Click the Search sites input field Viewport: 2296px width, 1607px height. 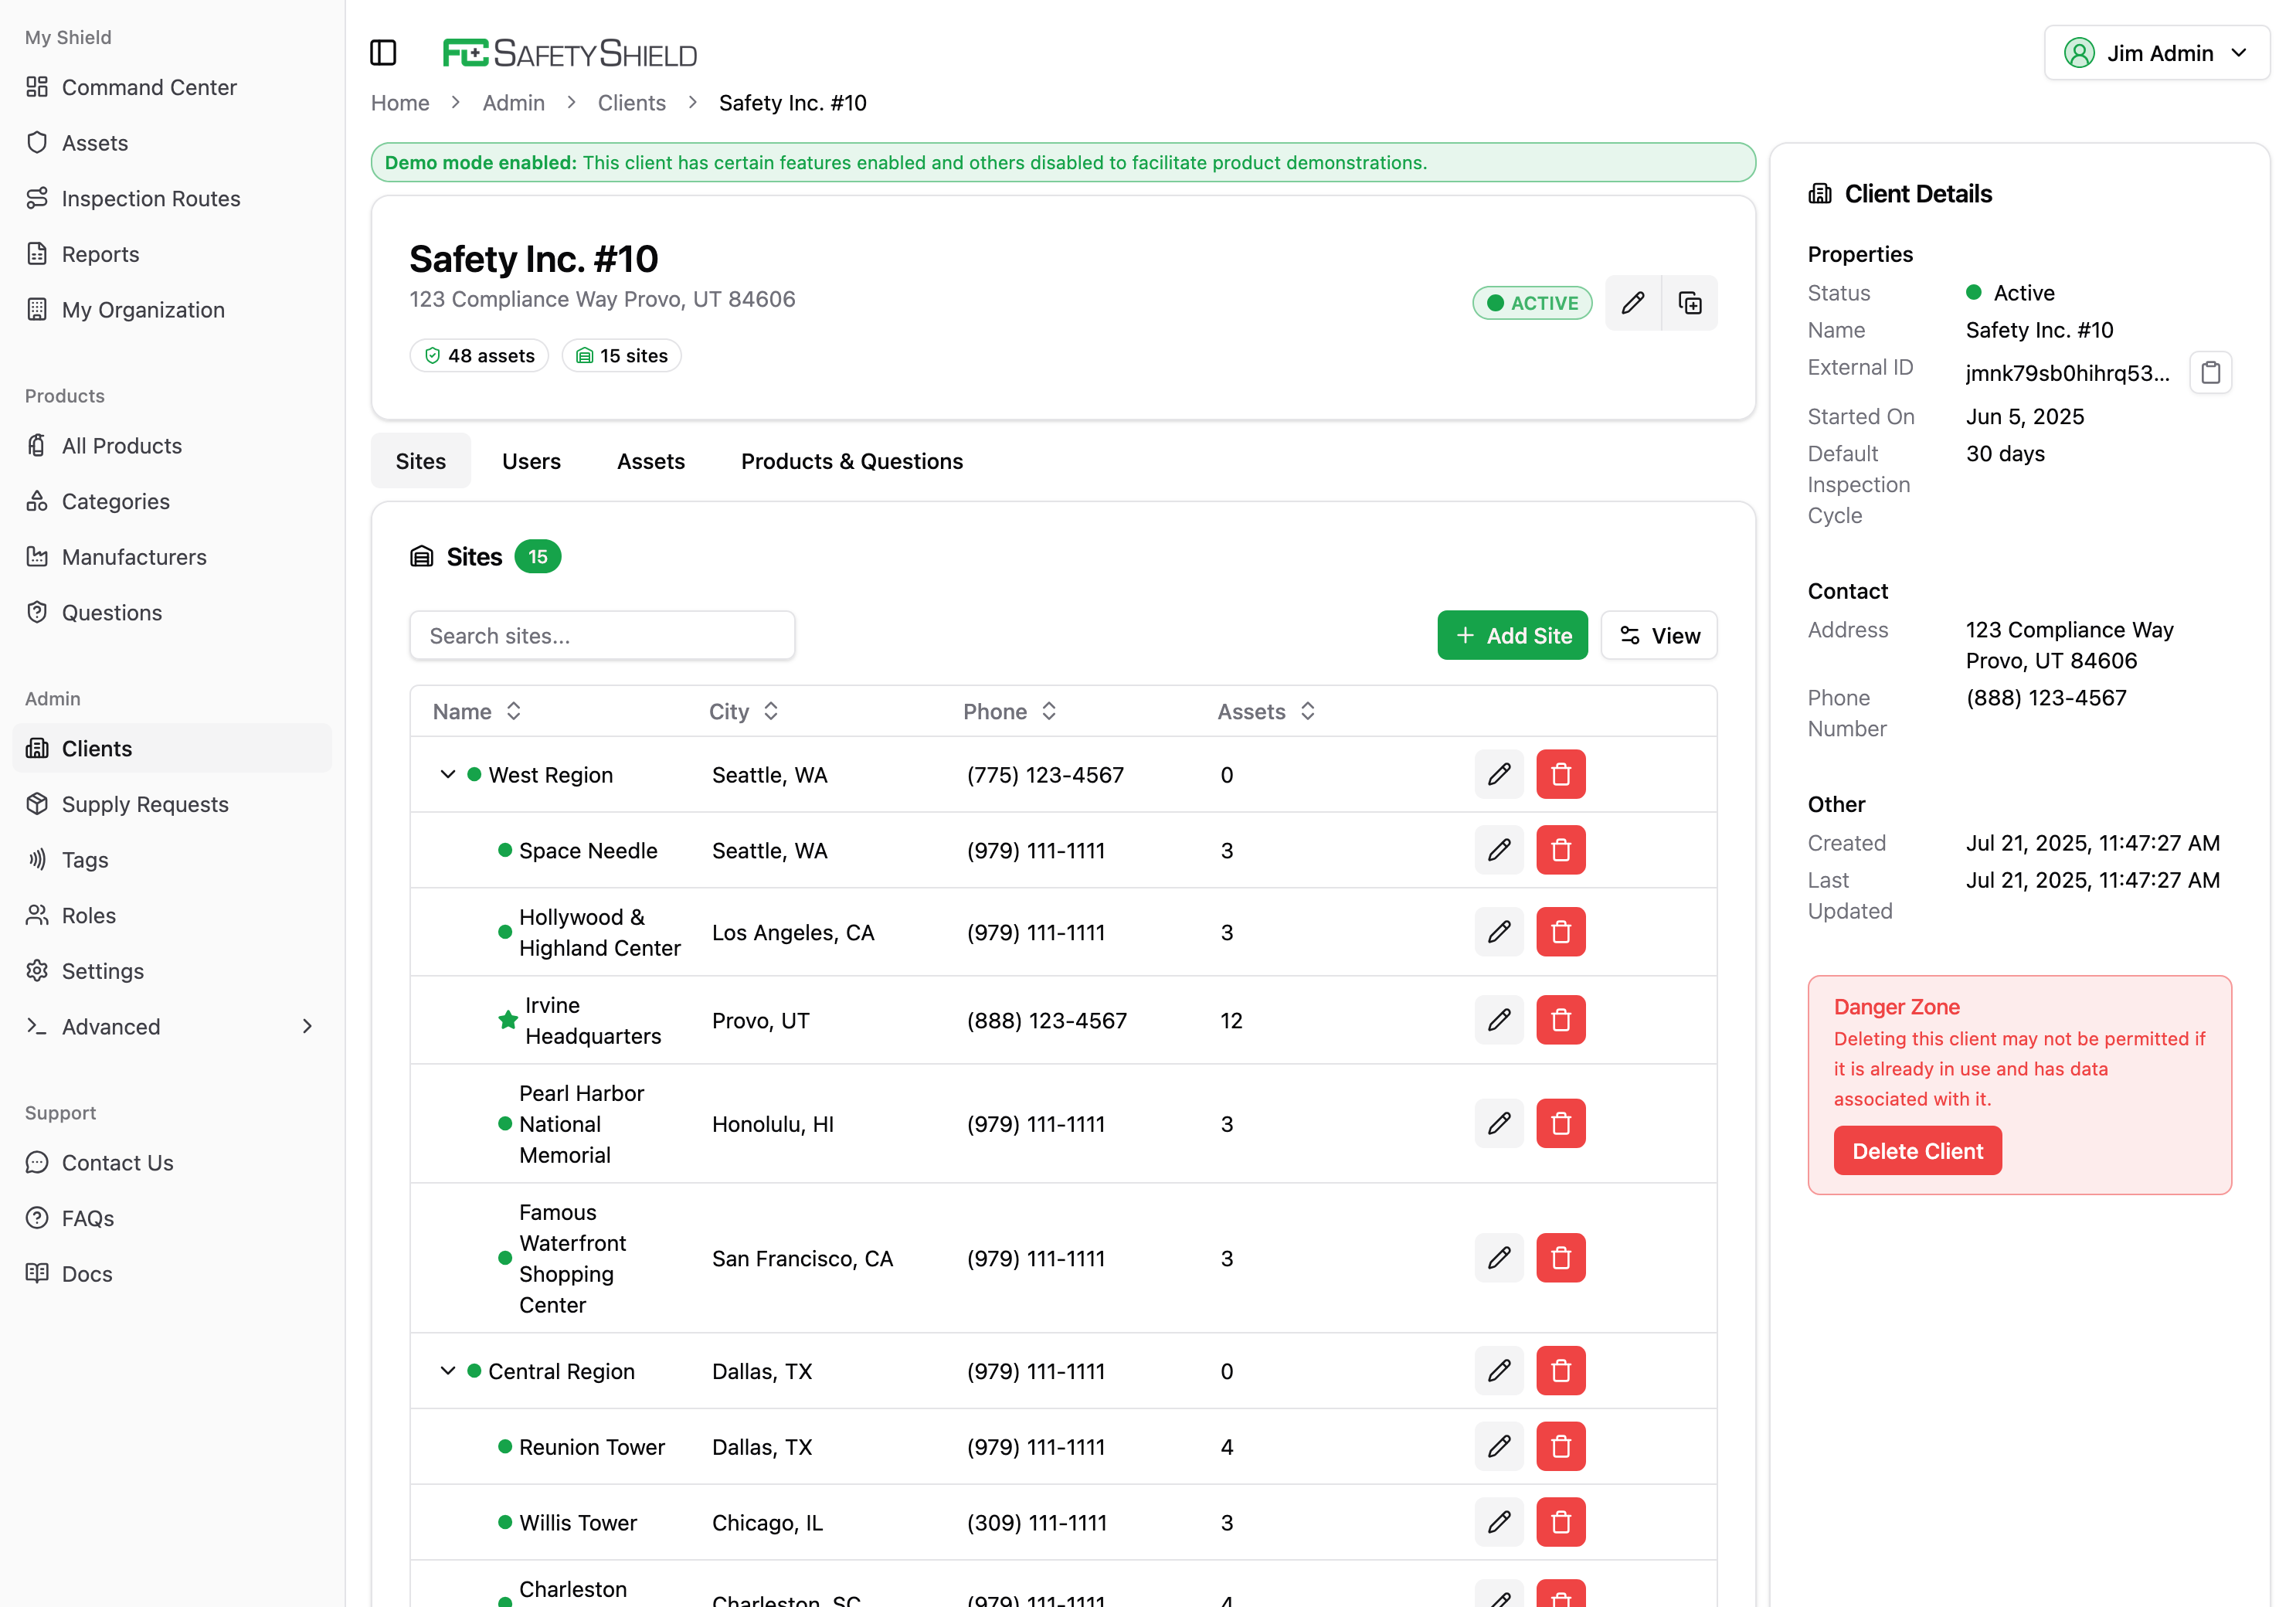(602, 636)
